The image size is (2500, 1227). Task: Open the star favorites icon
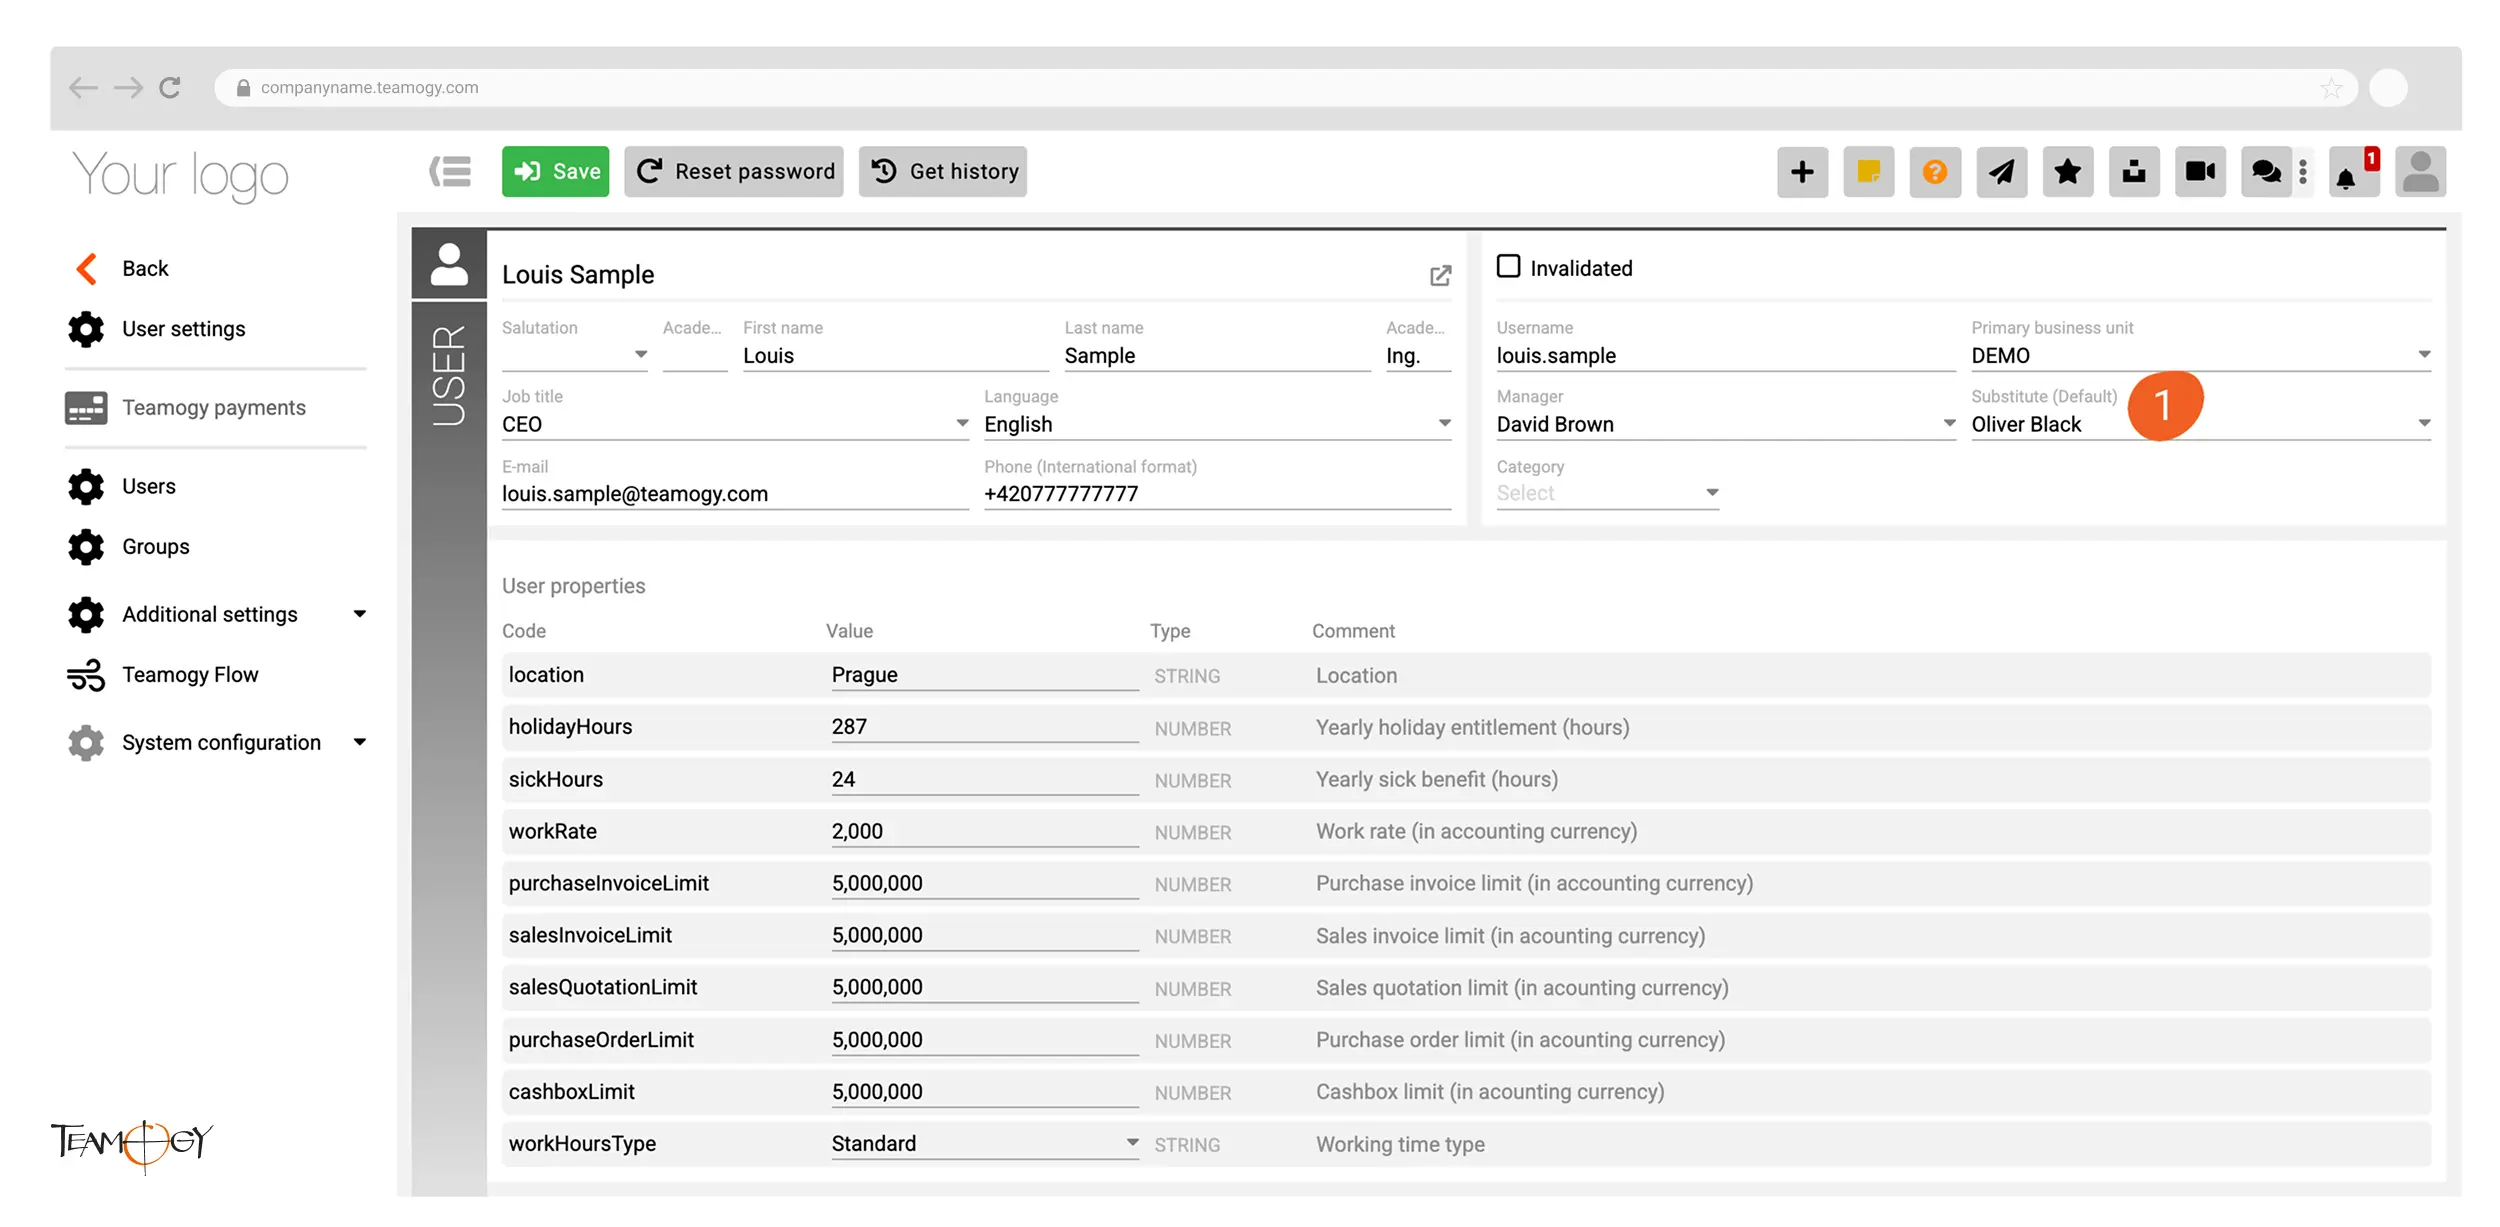click(2067, 172)
